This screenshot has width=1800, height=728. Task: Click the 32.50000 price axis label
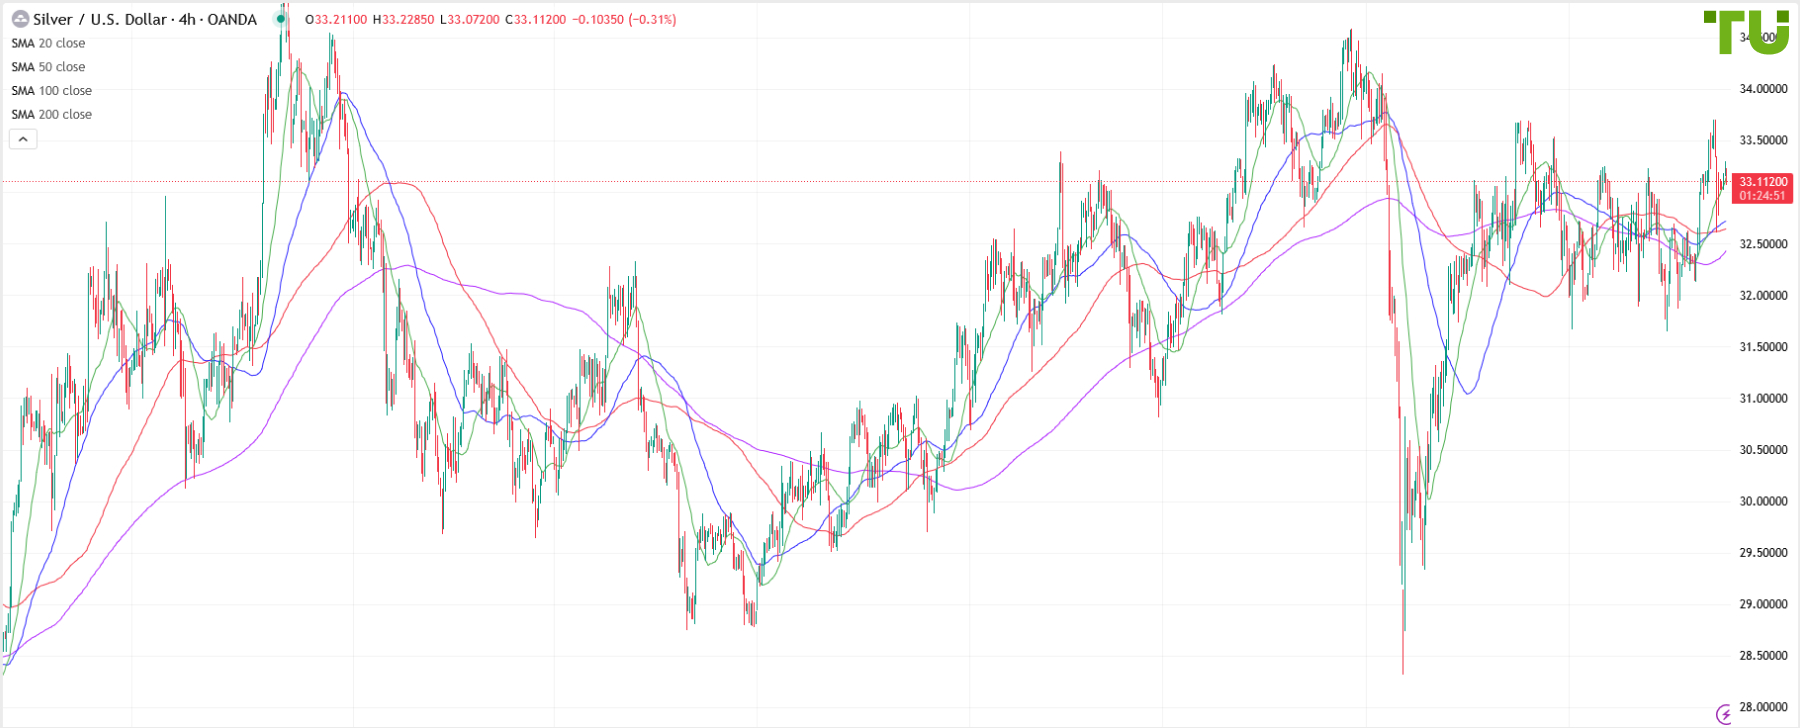click(x=1763, y=244)
